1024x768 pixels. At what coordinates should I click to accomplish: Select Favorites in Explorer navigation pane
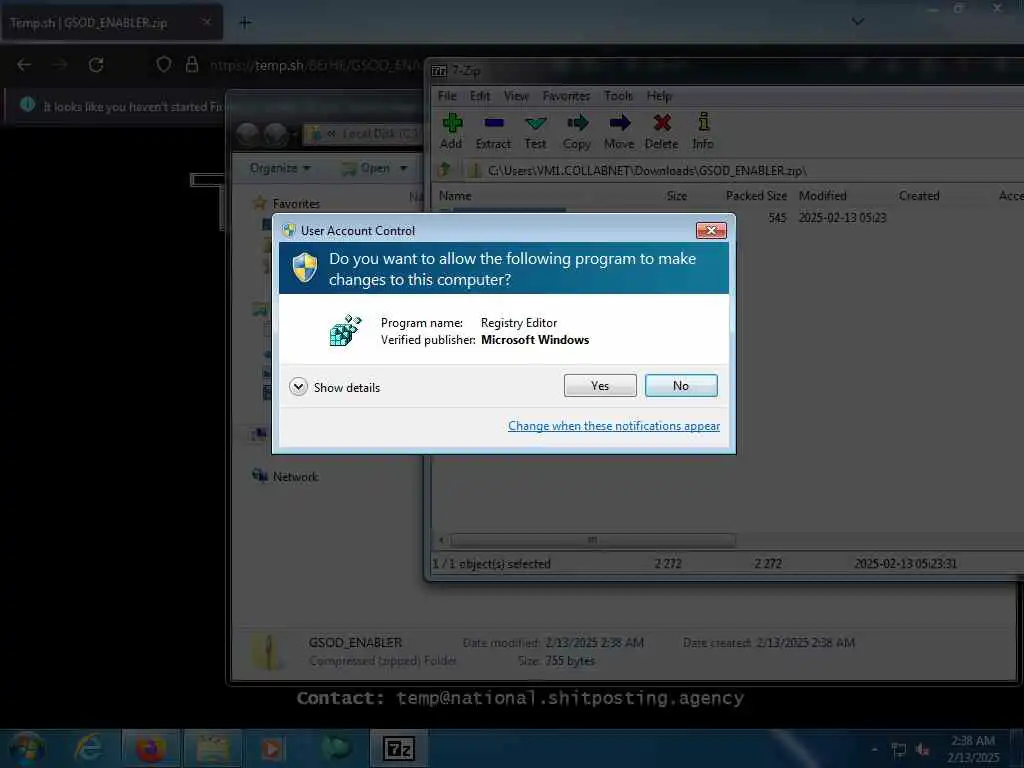tap(296, 204)
